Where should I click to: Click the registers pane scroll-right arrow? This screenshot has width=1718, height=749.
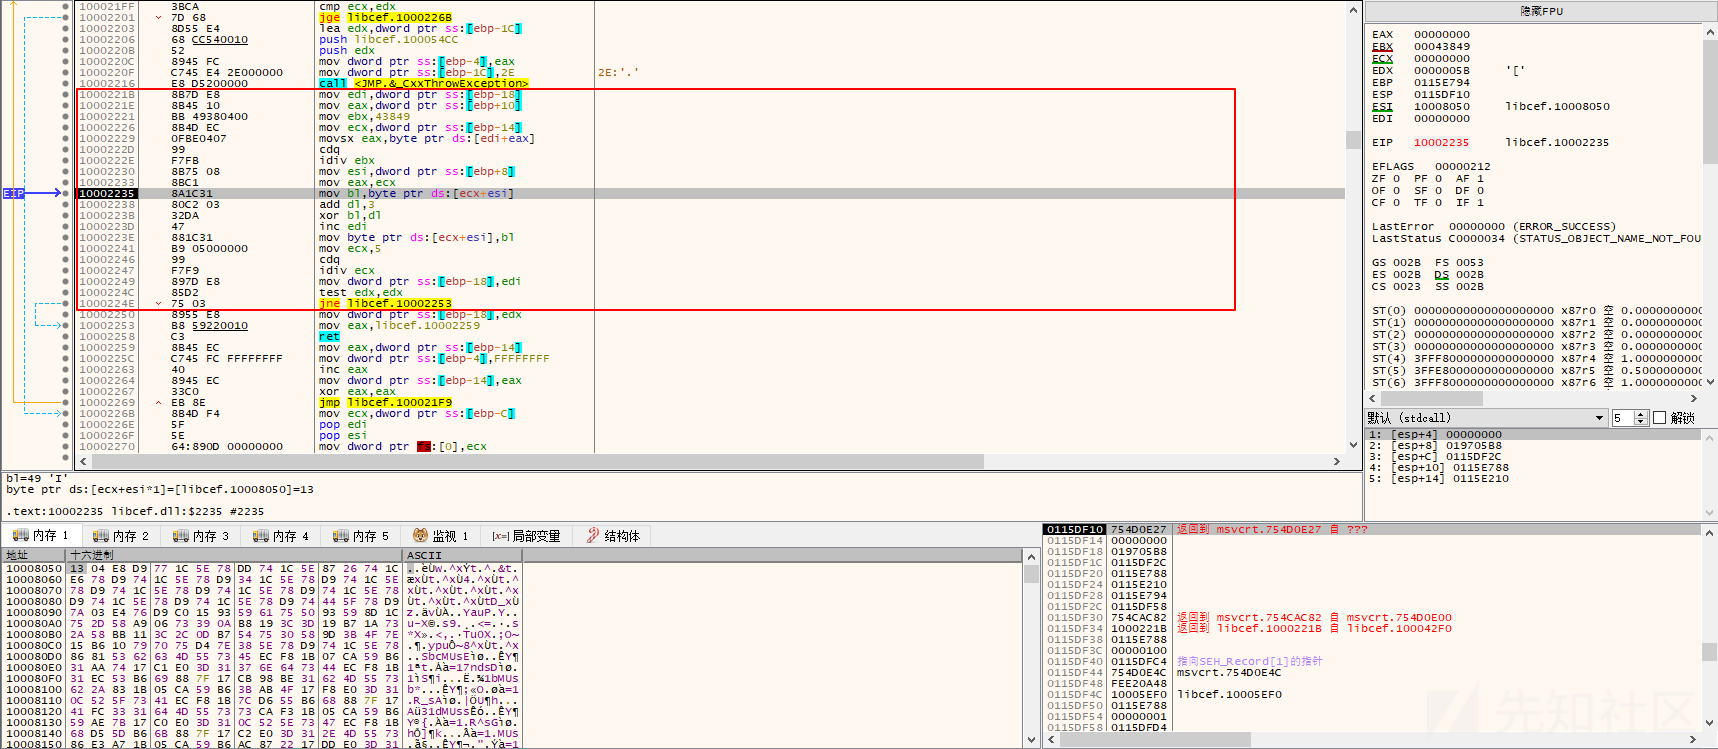pos(1694,398)
